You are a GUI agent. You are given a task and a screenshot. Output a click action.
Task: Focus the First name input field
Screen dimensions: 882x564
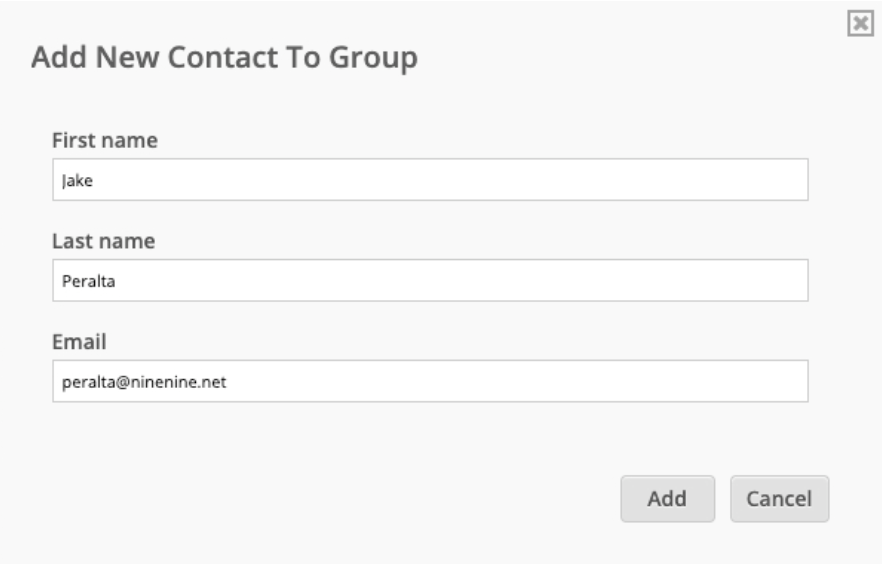[x=430, y=179]
